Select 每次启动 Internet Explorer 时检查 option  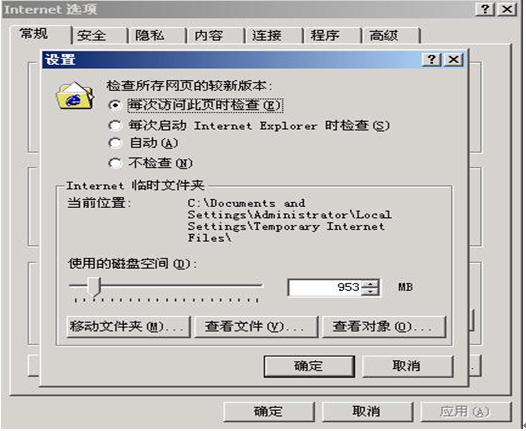[115, 126]
